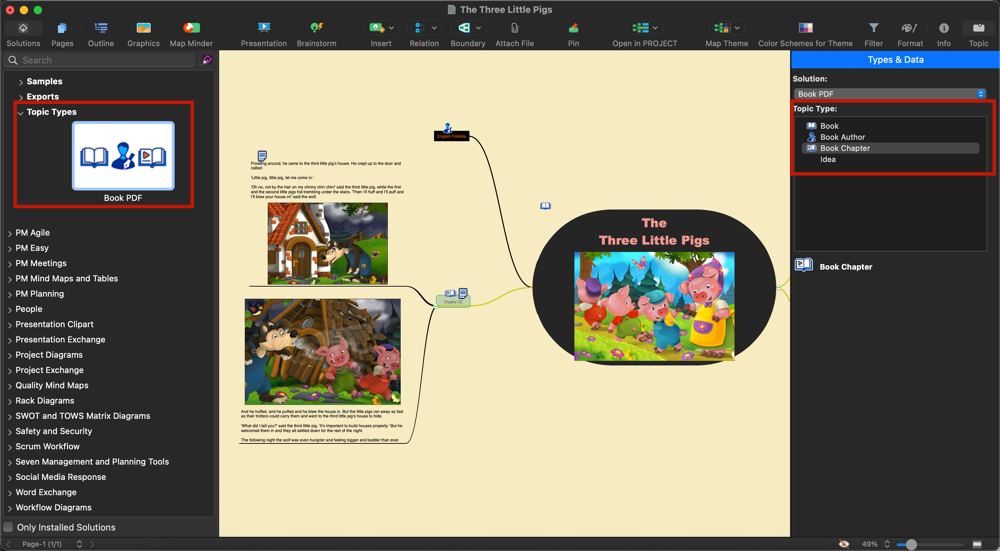Click the fit-to-window icon in status bar

coord(976,544)
